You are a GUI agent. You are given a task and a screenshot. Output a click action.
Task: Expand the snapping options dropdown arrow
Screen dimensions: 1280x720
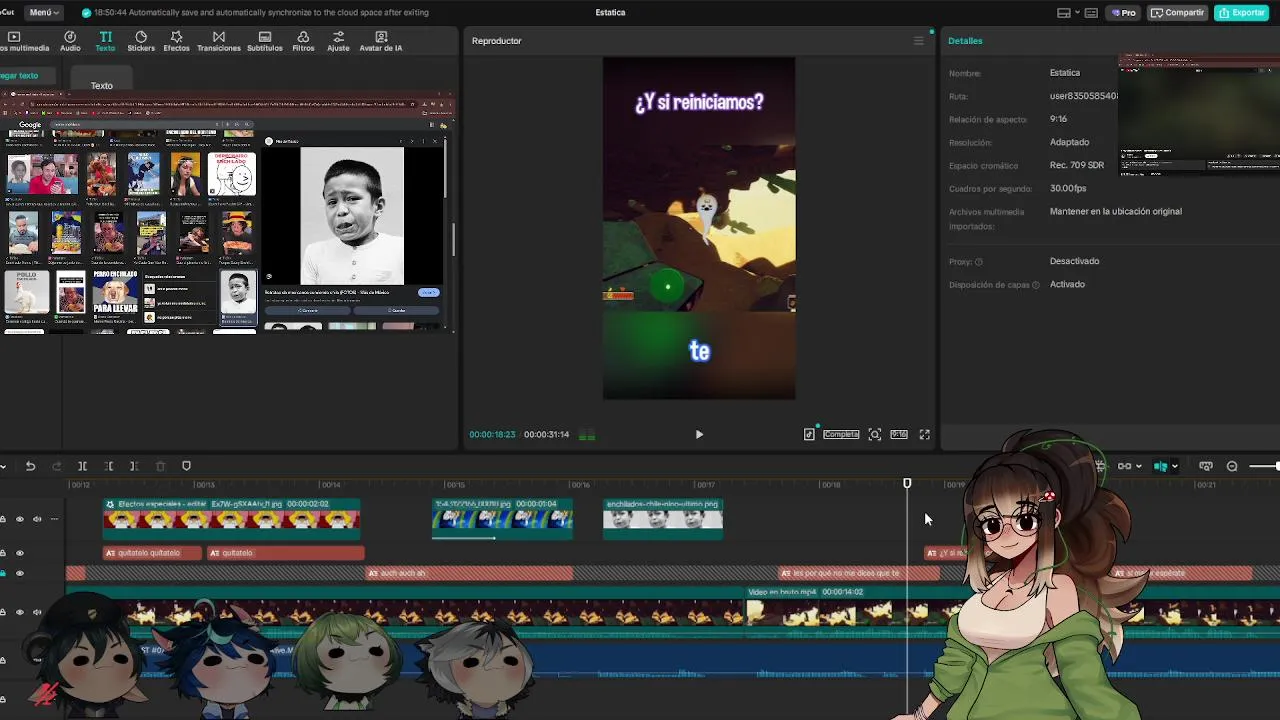(x=1174, y=466)
